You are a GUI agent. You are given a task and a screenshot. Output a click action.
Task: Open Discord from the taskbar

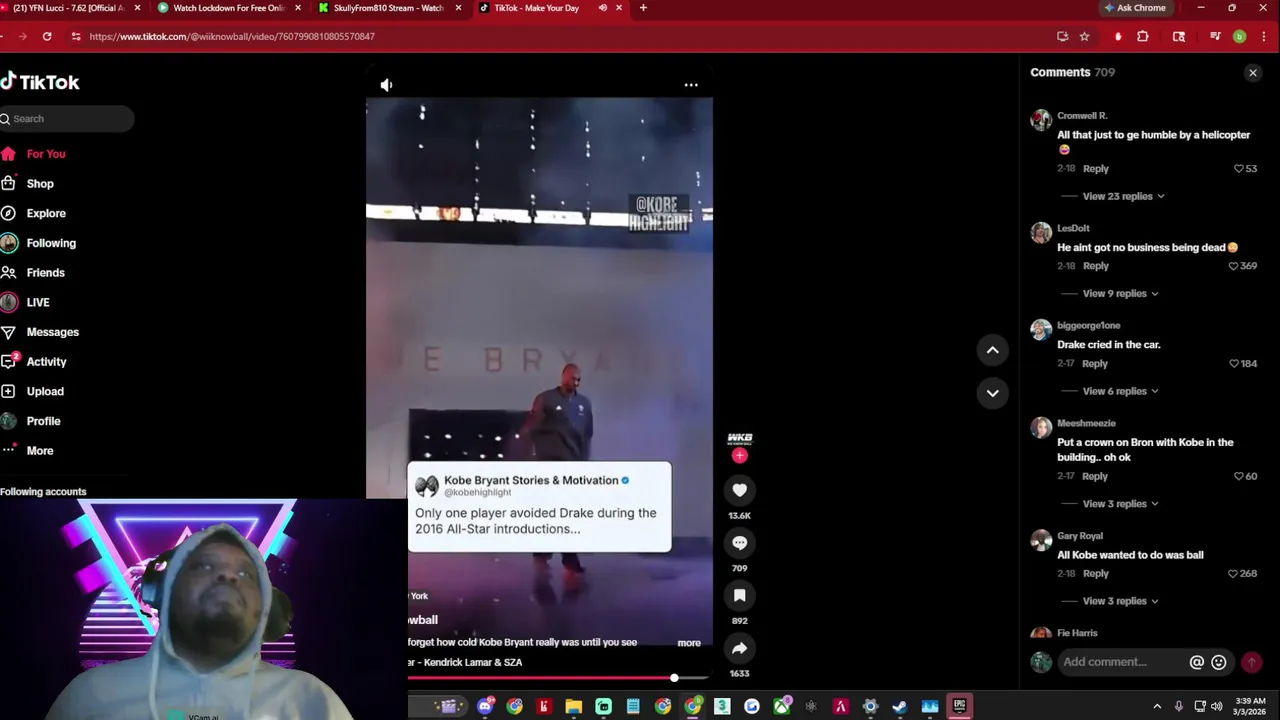coord(485,707)
